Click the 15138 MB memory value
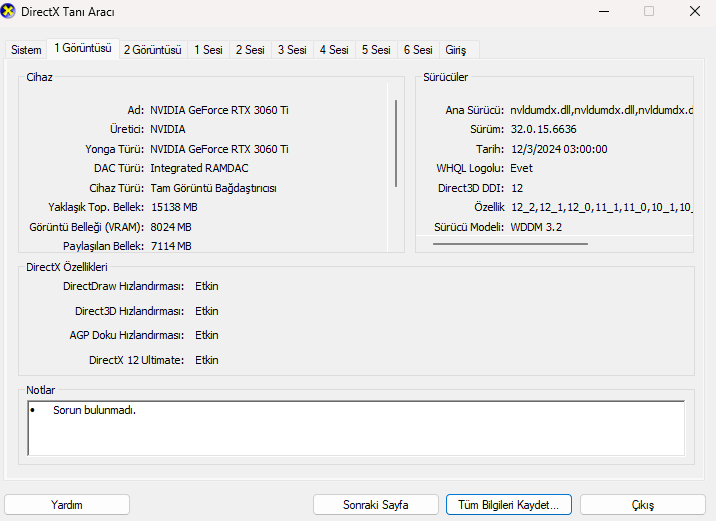Image resolution: width=716 pixels, height=521 pixels. (x=174, y=207)
